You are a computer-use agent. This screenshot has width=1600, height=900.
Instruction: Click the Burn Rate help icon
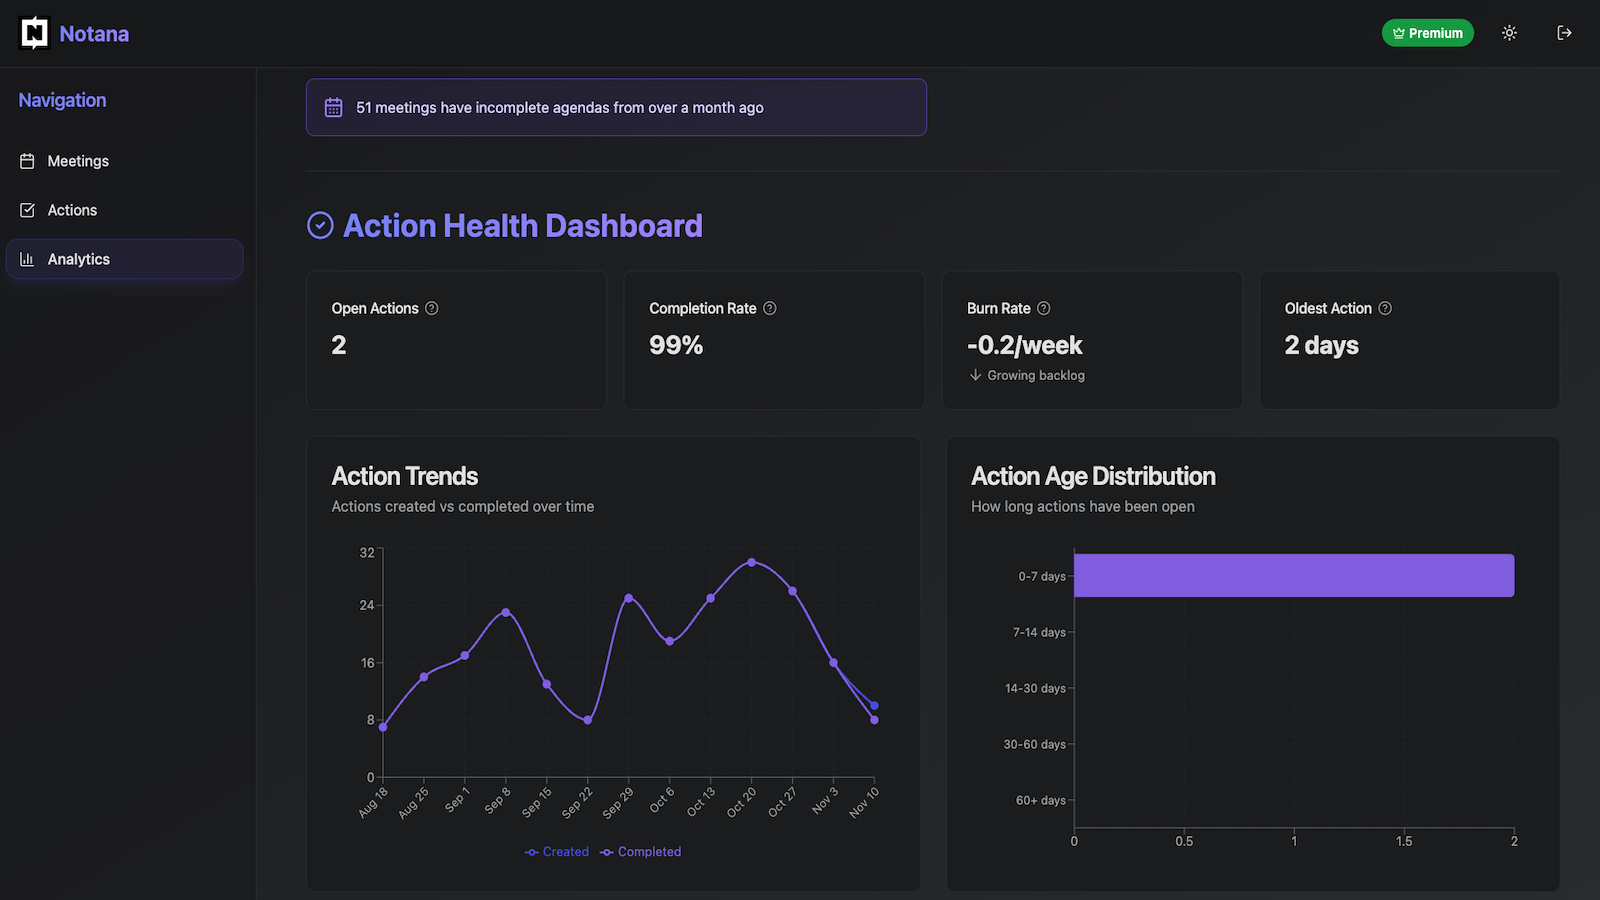(x=1044, y=308)
